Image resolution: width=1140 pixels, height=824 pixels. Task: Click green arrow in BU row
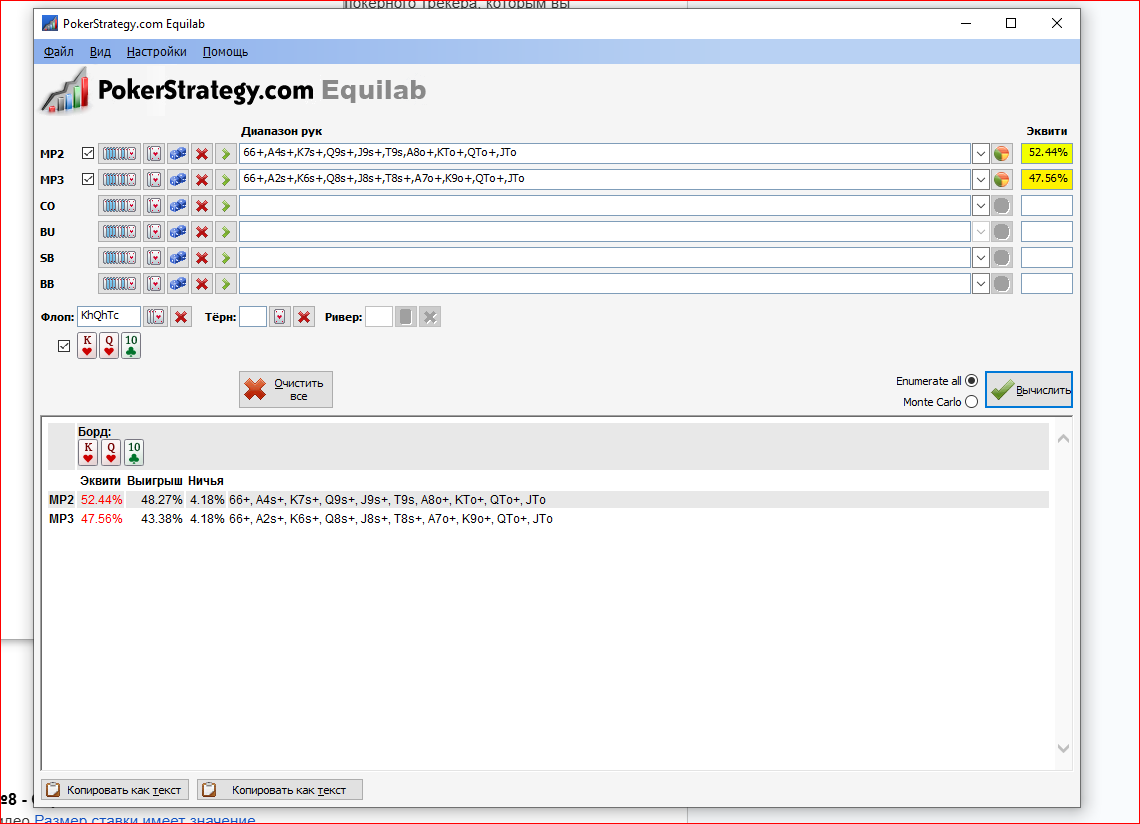click(226, 232)
